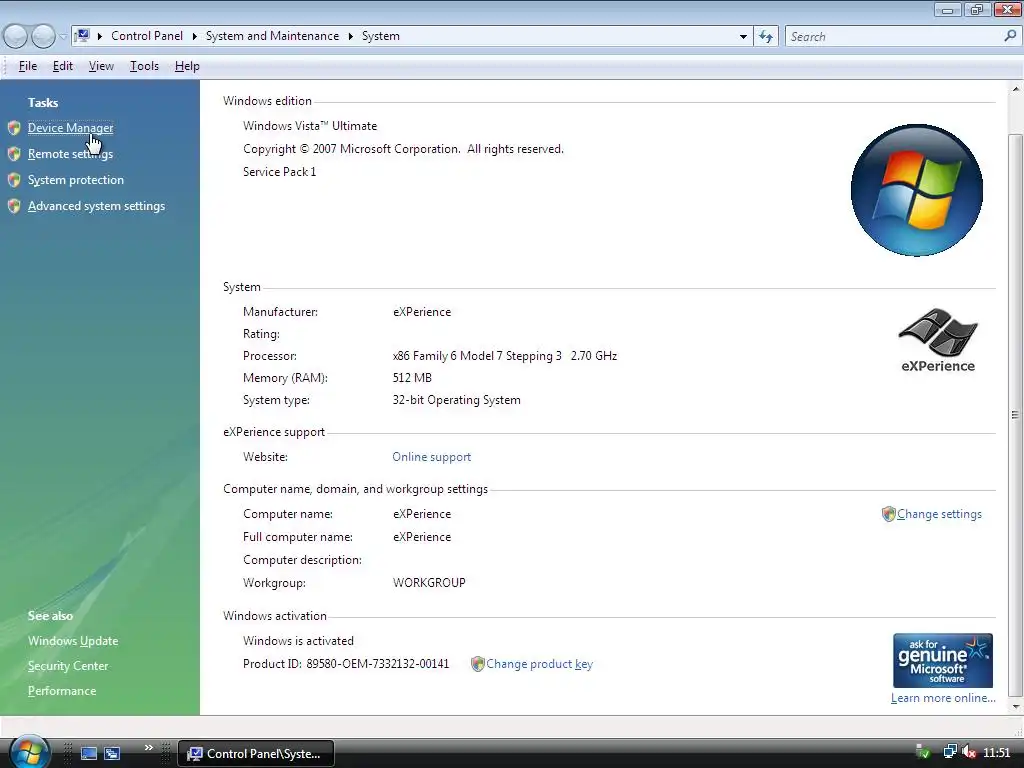Open the View menu
The height and width of the screenshot is (768, 1024).
click(x=101, y=66)
